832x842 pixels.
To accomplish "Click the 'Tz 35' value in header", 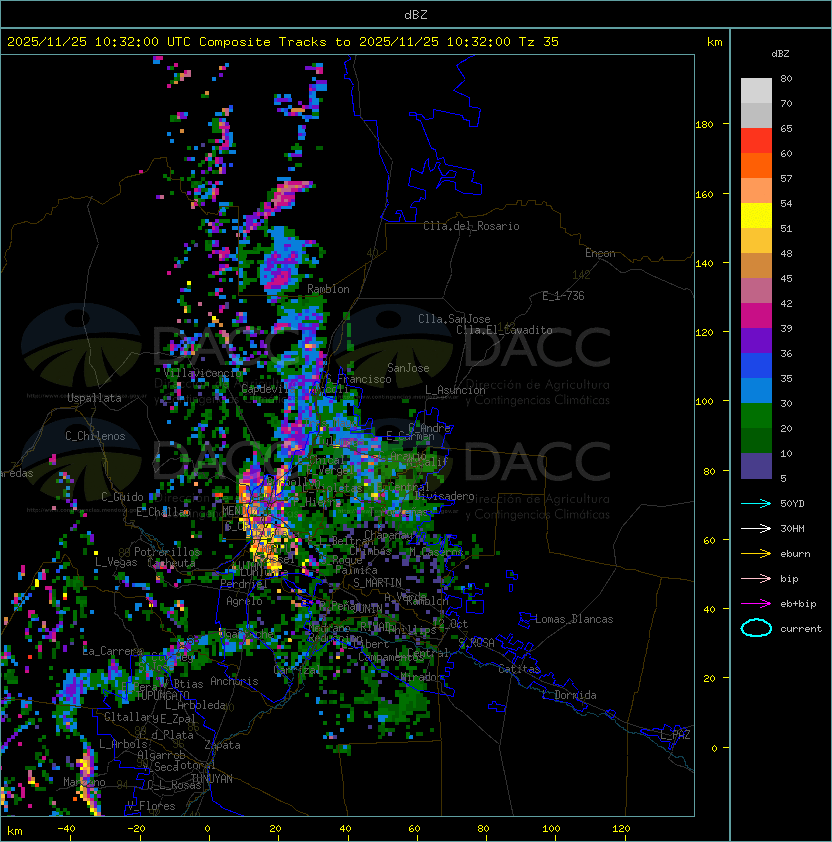I will coord(539,42).
